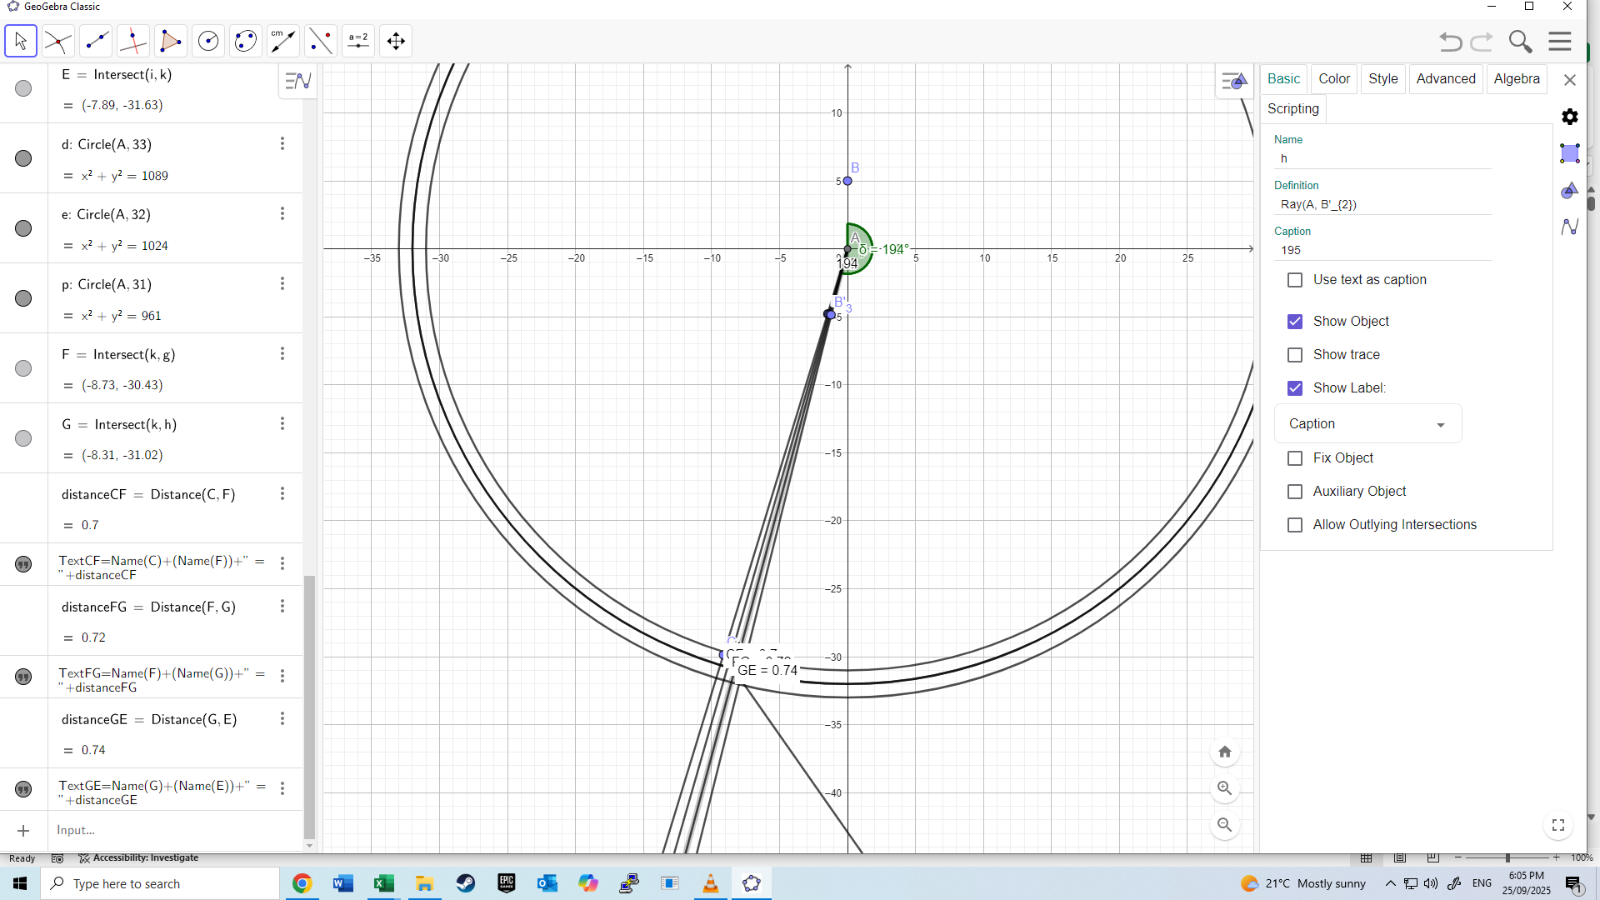The width and height of the screenshot is (1600, 900).
Task: Toggle visibility of circle d
Action: 24,159
